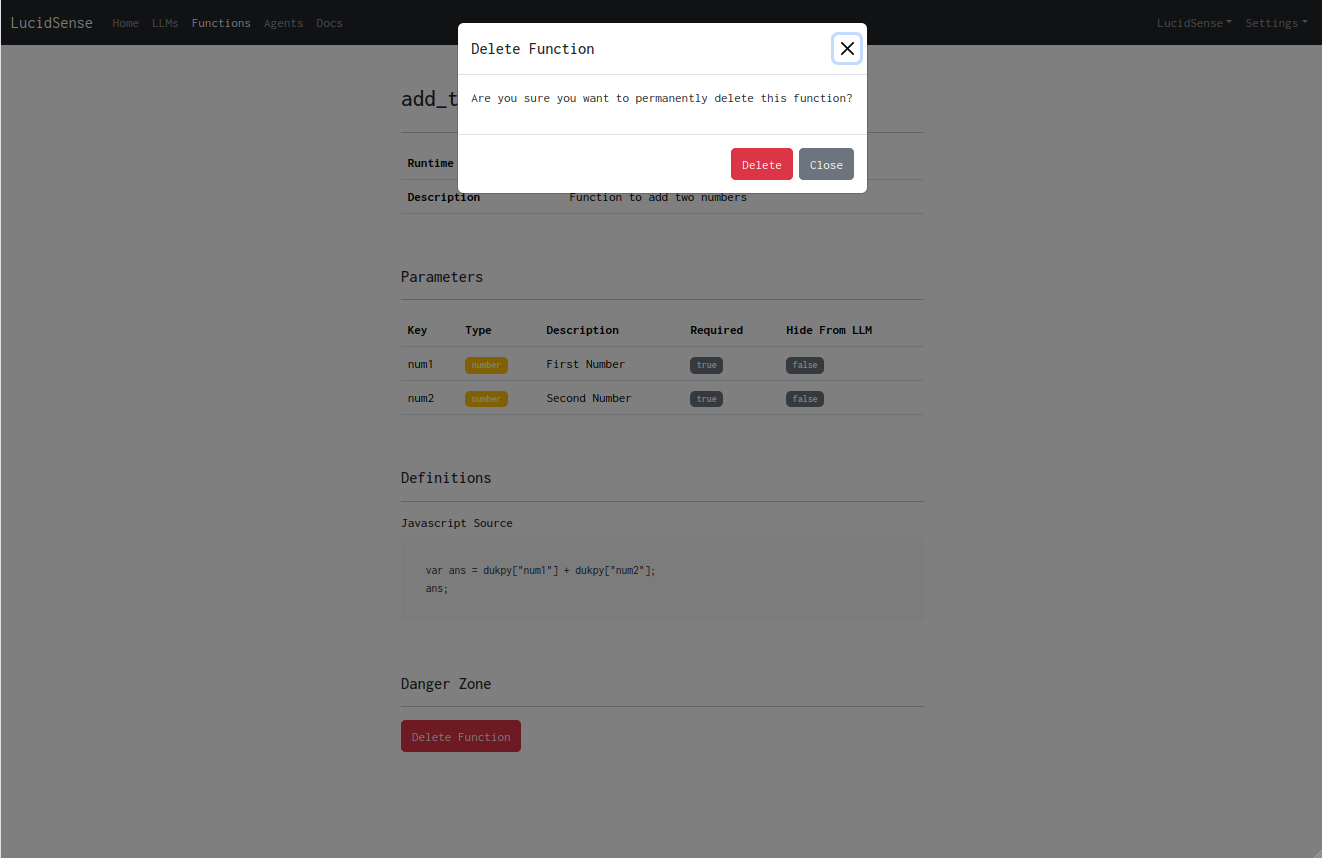Confirm deletion with the red Delete button

(761, 165)
